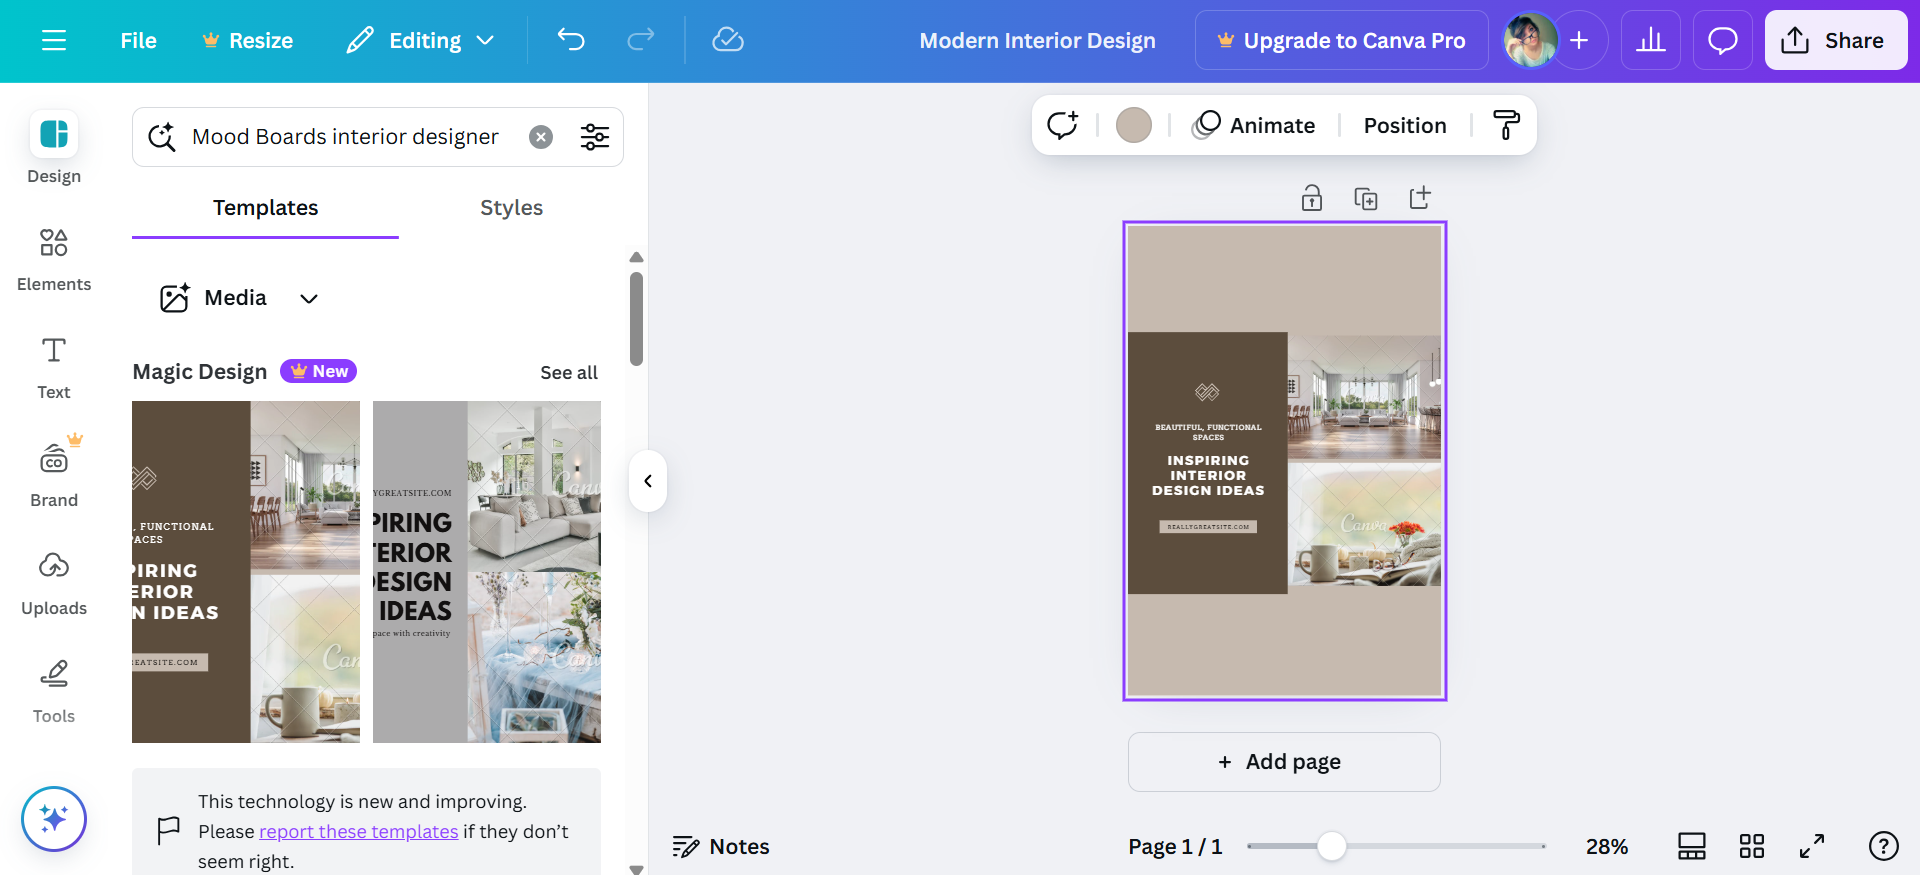The image size is (1920, 875).
Task: Open the Elements panel
Action: point(54,259)
